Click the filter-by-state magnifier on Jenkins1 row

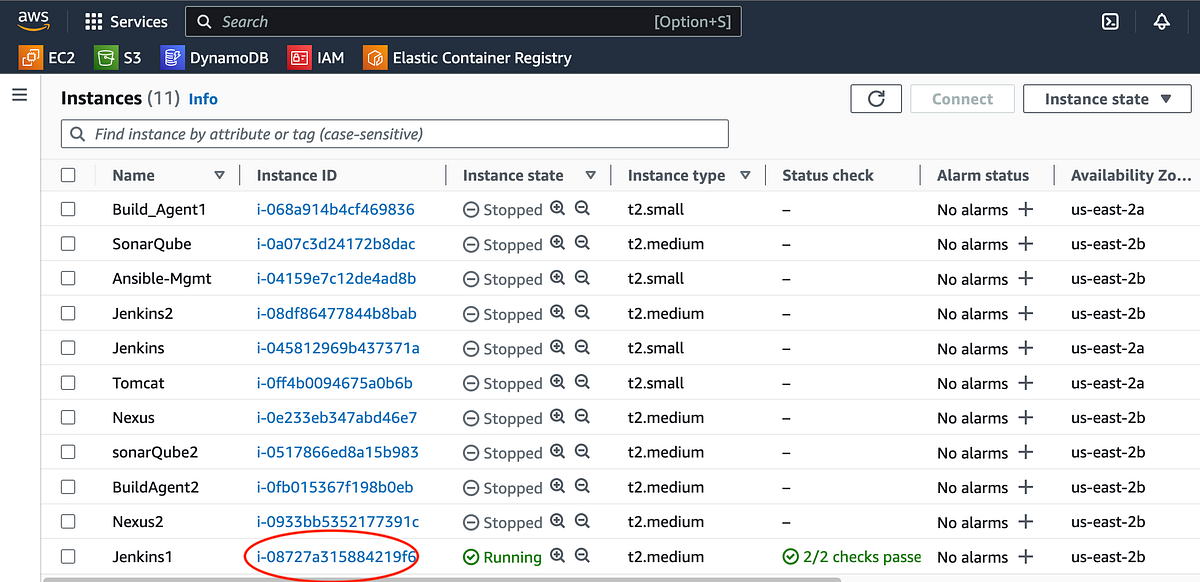(x=557, y=557)
